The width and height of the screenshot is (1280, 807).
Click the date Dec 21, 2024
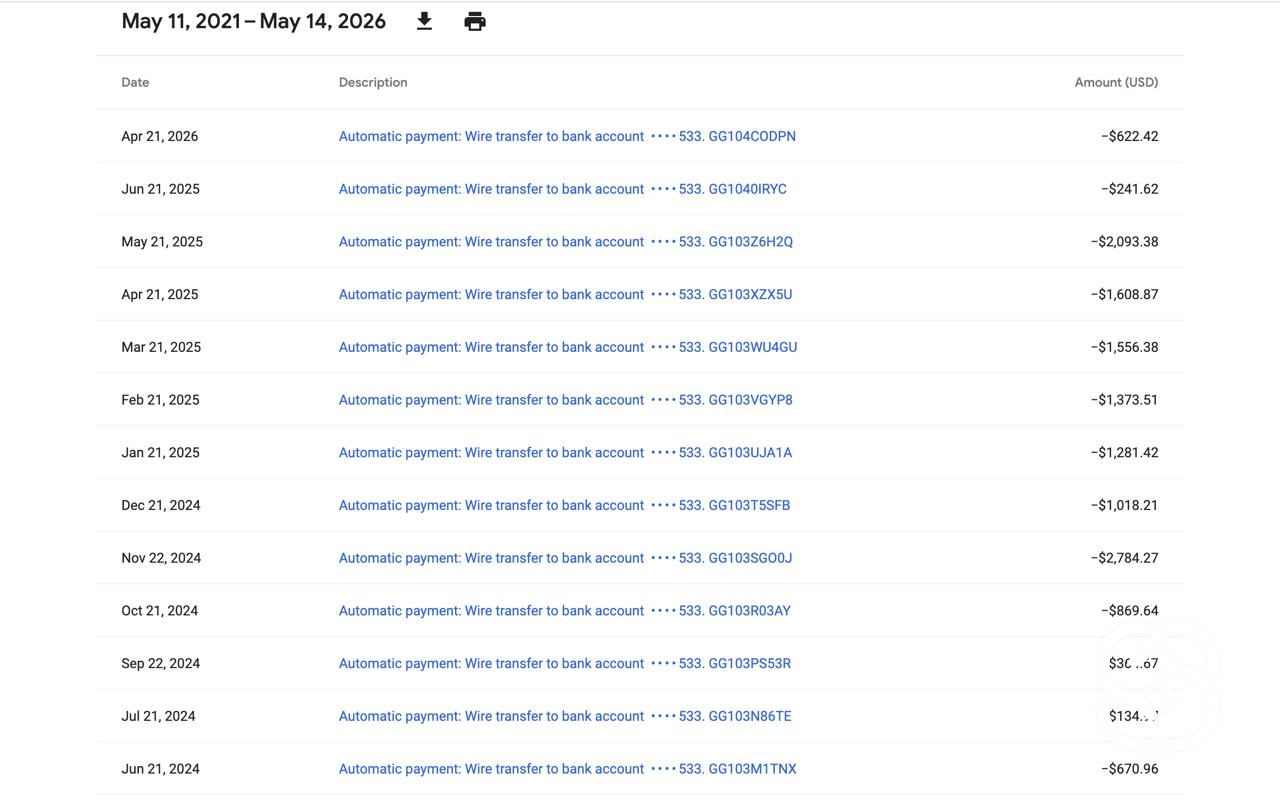pyautogui.click(x=161, y=505)
